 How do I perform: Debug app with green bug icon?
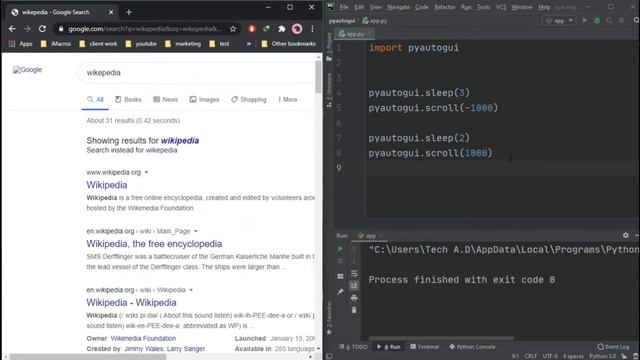597,20
